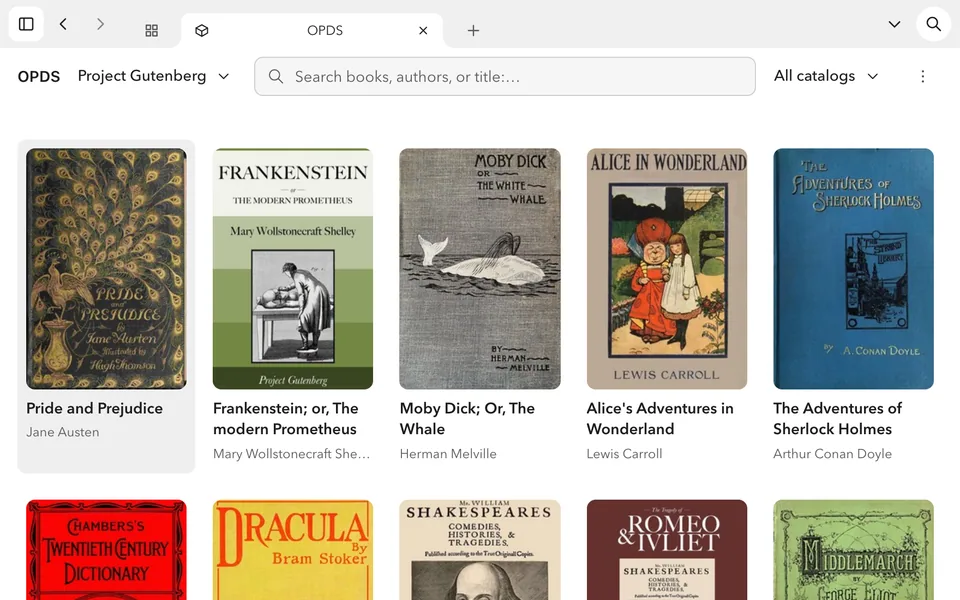Add a new tab with plus icon

click(473, 31)
